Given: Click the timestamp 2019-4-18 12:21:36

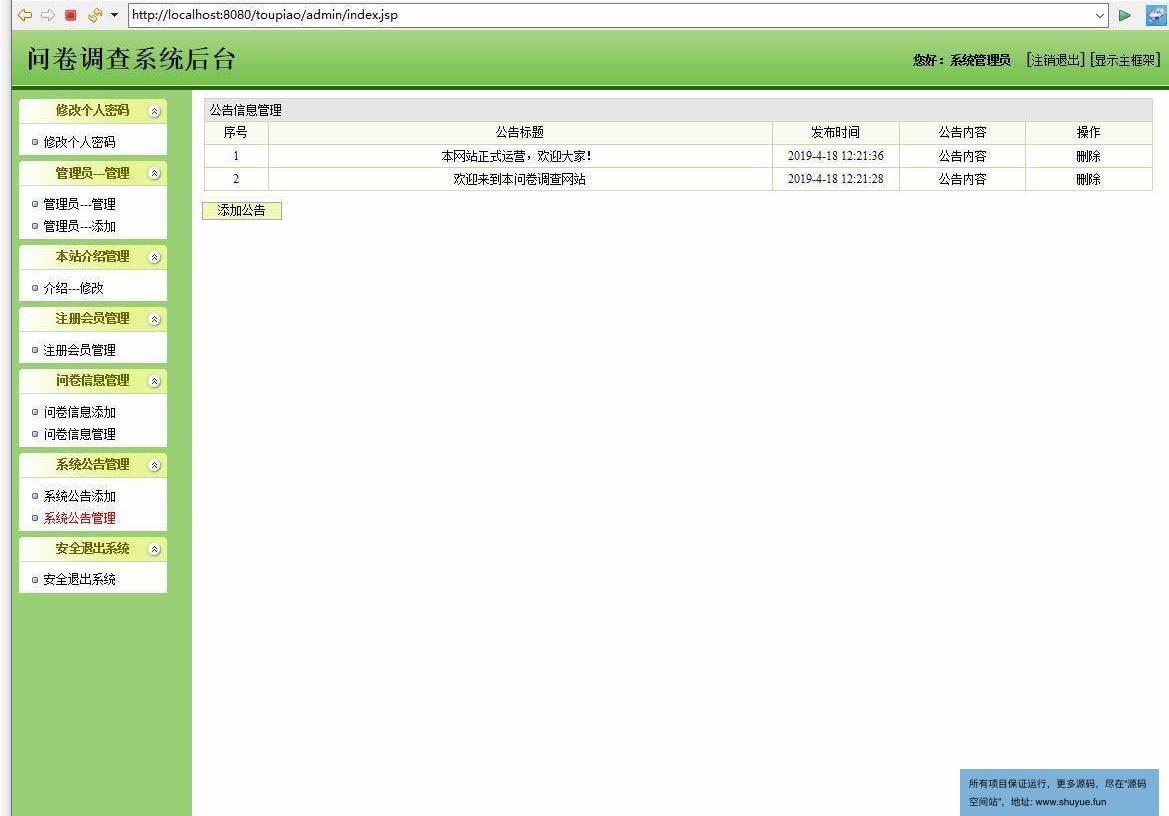Looking at the screenshot, I should click(835, 156).
